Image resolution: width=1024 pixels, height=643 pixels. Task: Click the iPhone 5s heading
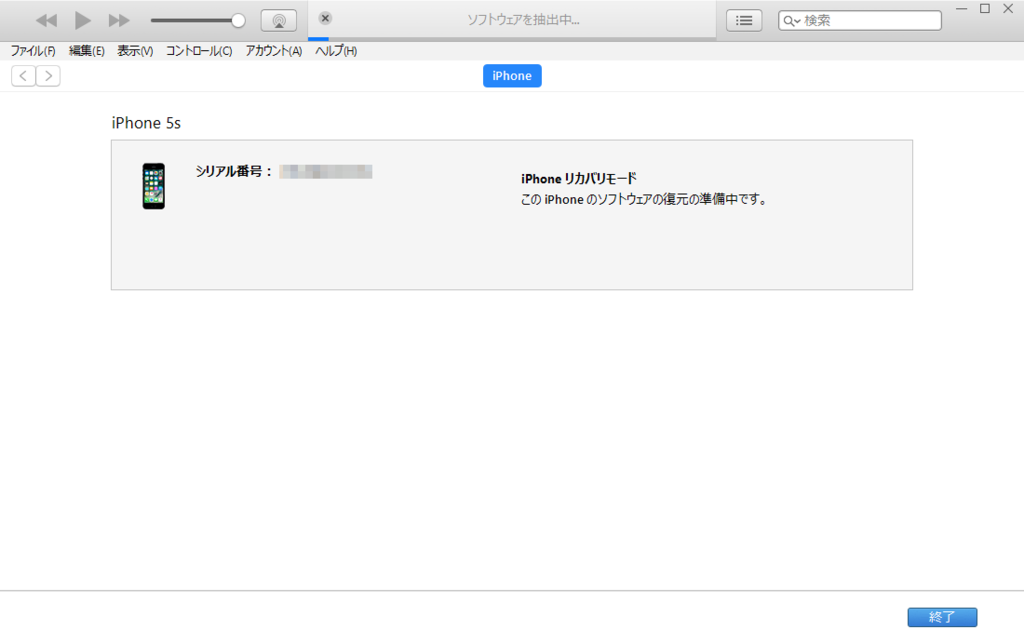click(146, 123)
